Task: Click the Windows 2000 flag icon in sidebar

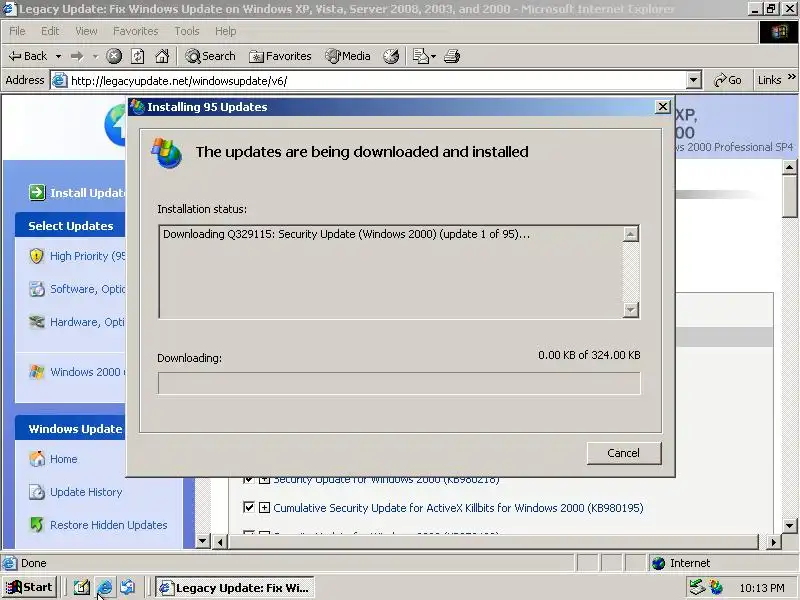Action: (x=37, y=372)
